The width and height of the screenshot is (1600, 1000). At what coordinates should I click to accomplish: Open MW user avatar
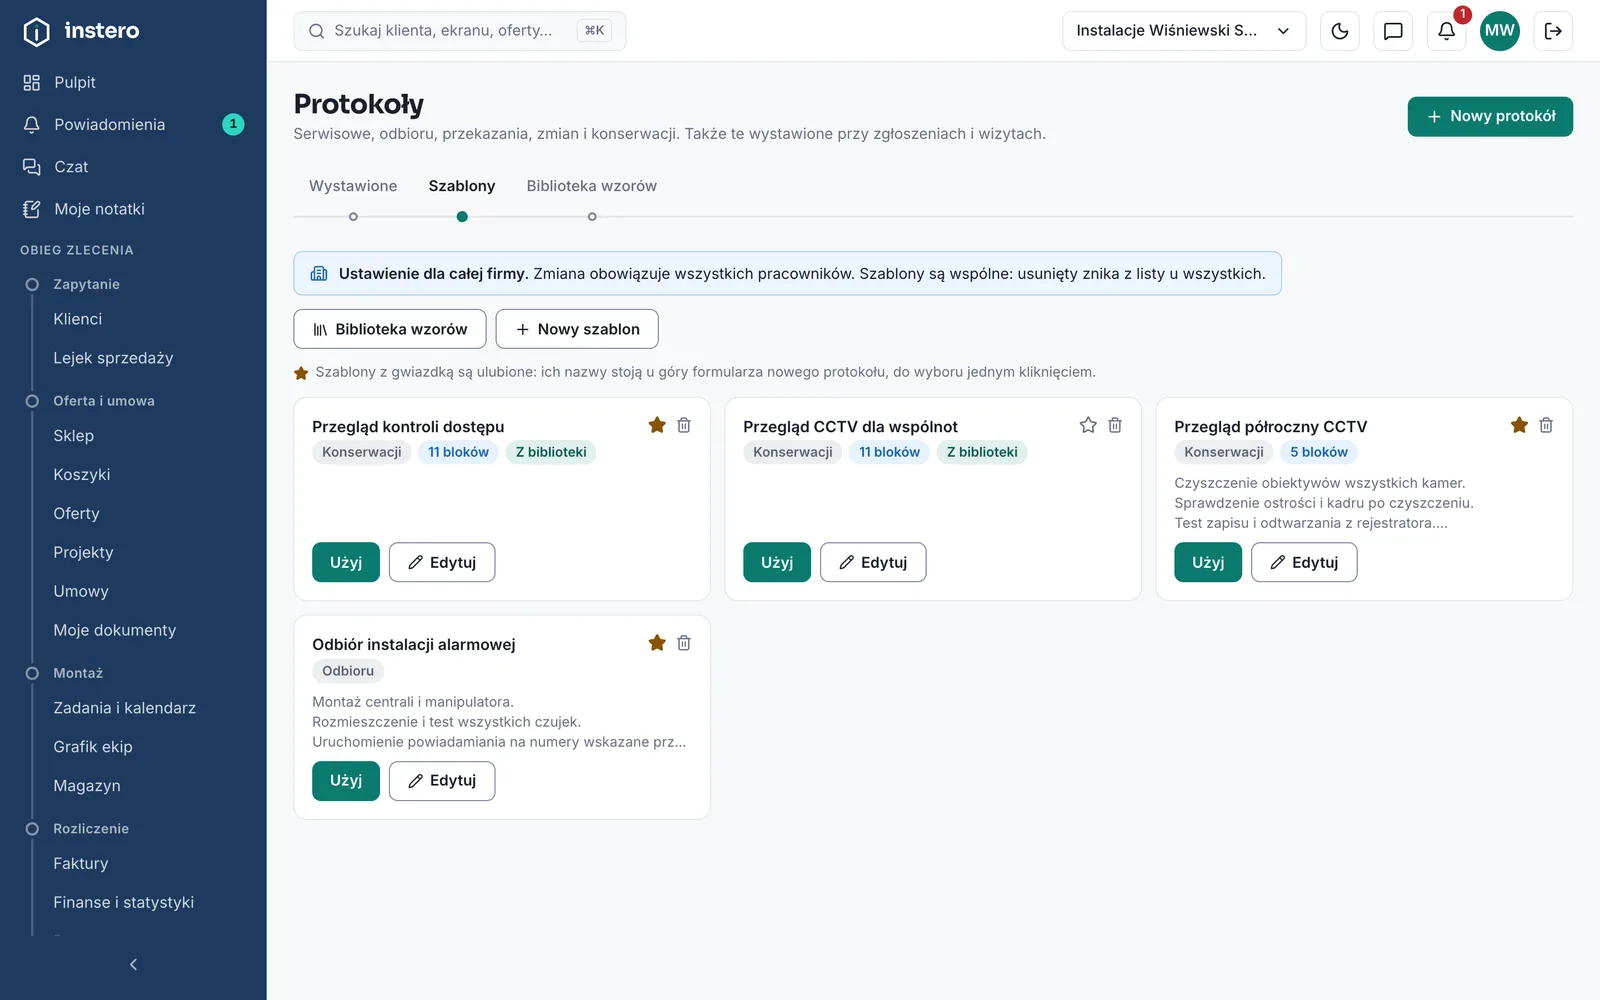pyautogui.click(x=1499, y=31)
